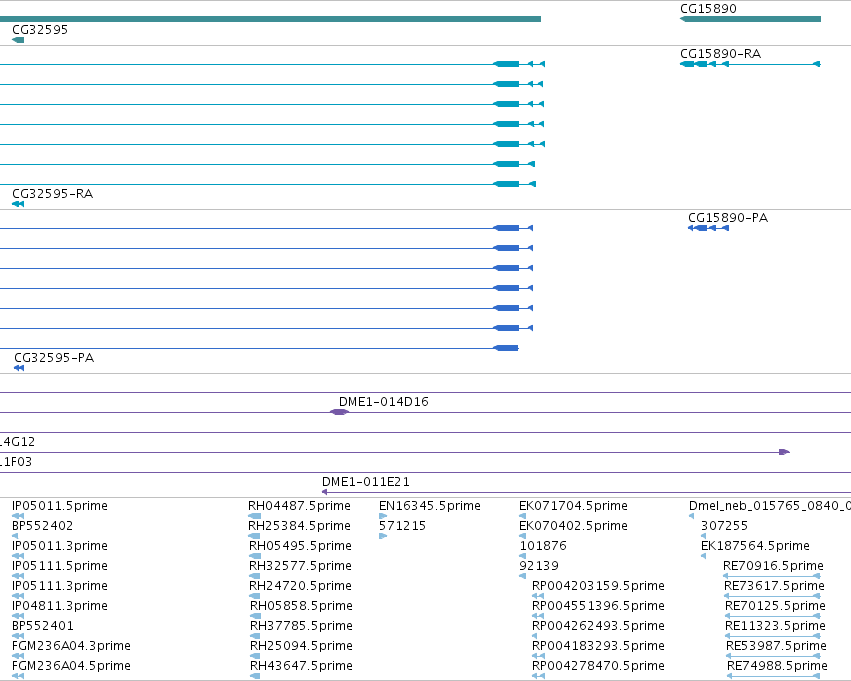The width and height of the screenshot is (851, 681).
Task: Click the RP004203159.5prime EST glyph
Action: tap(538, 596)
